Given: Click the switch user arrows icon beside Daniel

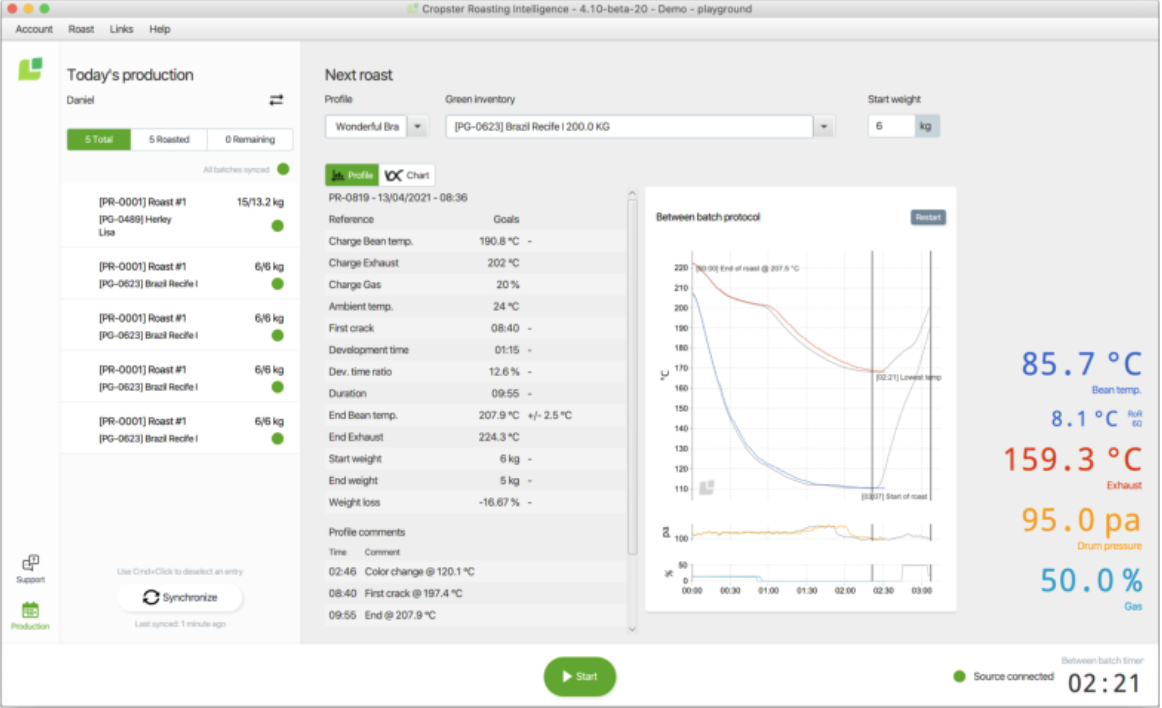Looking at the screenshot, I should click(x=276, y=100).
